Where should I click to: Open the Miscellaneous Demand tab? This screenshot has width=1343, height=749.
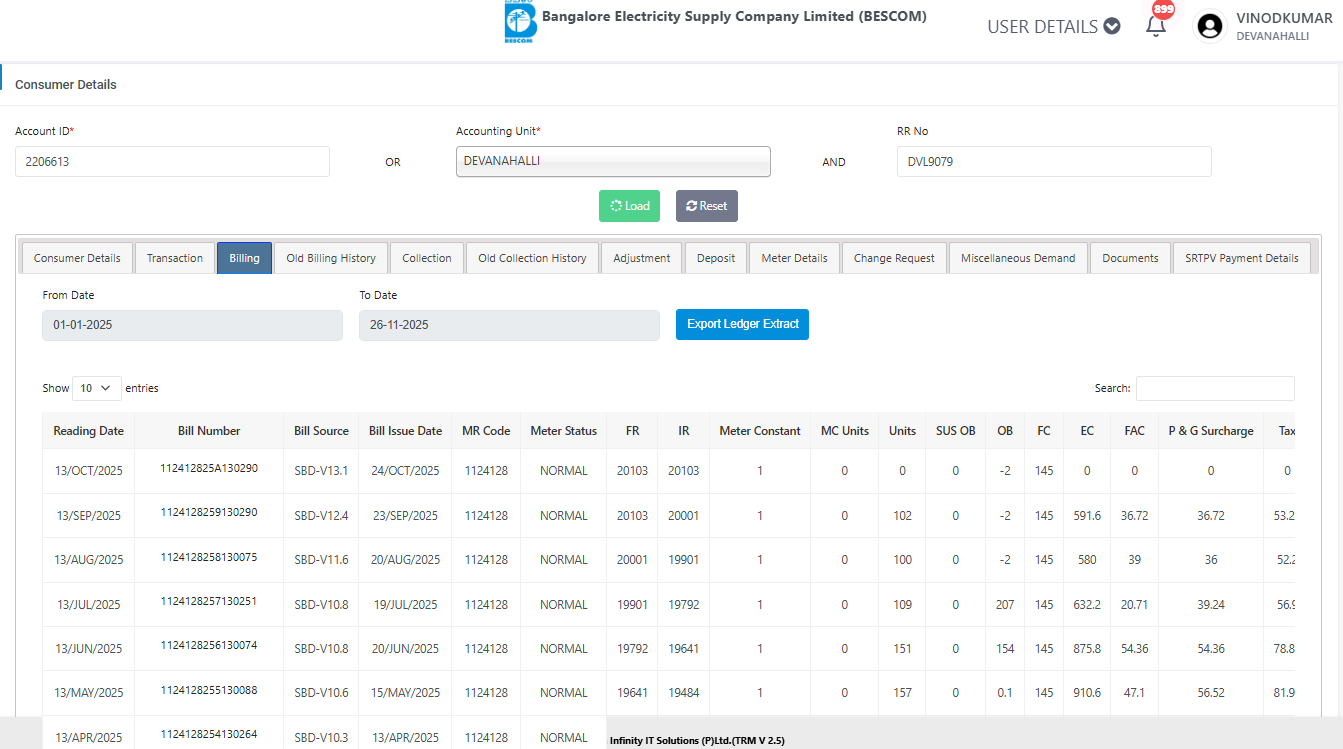click(1017, 258)
